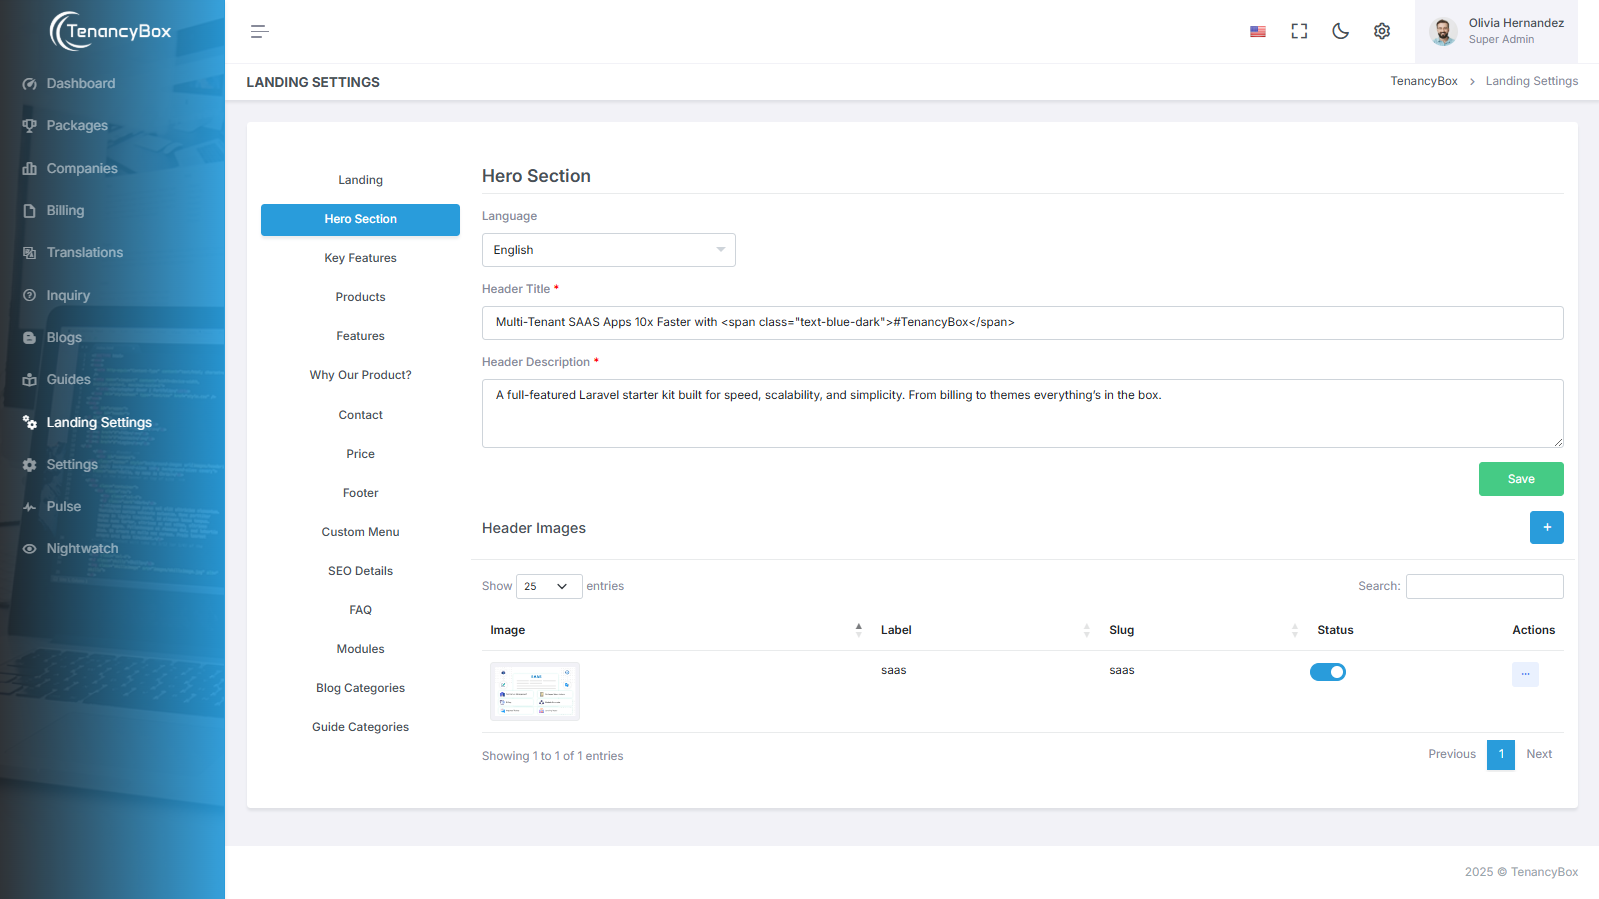Open Companies in the sidebar
Viewport: 1599px width, 899px height.
[x=82, y=169]
